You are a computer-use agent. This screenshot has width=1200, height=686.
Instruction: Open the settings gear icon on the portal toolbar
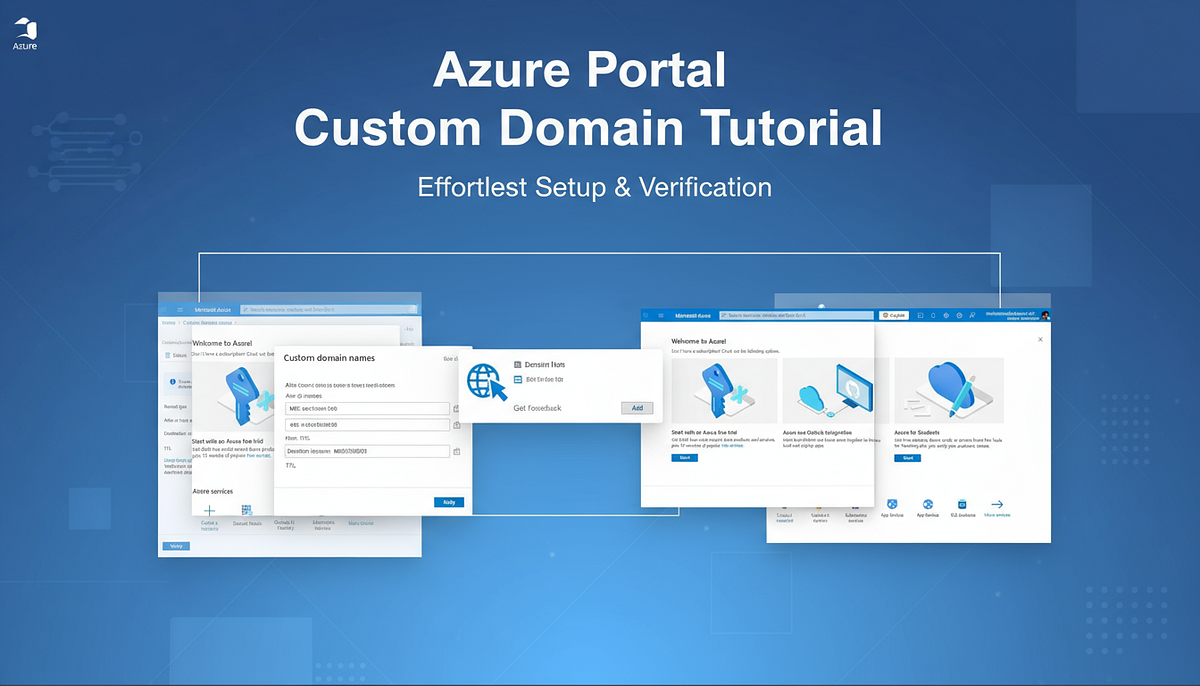(945, 314)
